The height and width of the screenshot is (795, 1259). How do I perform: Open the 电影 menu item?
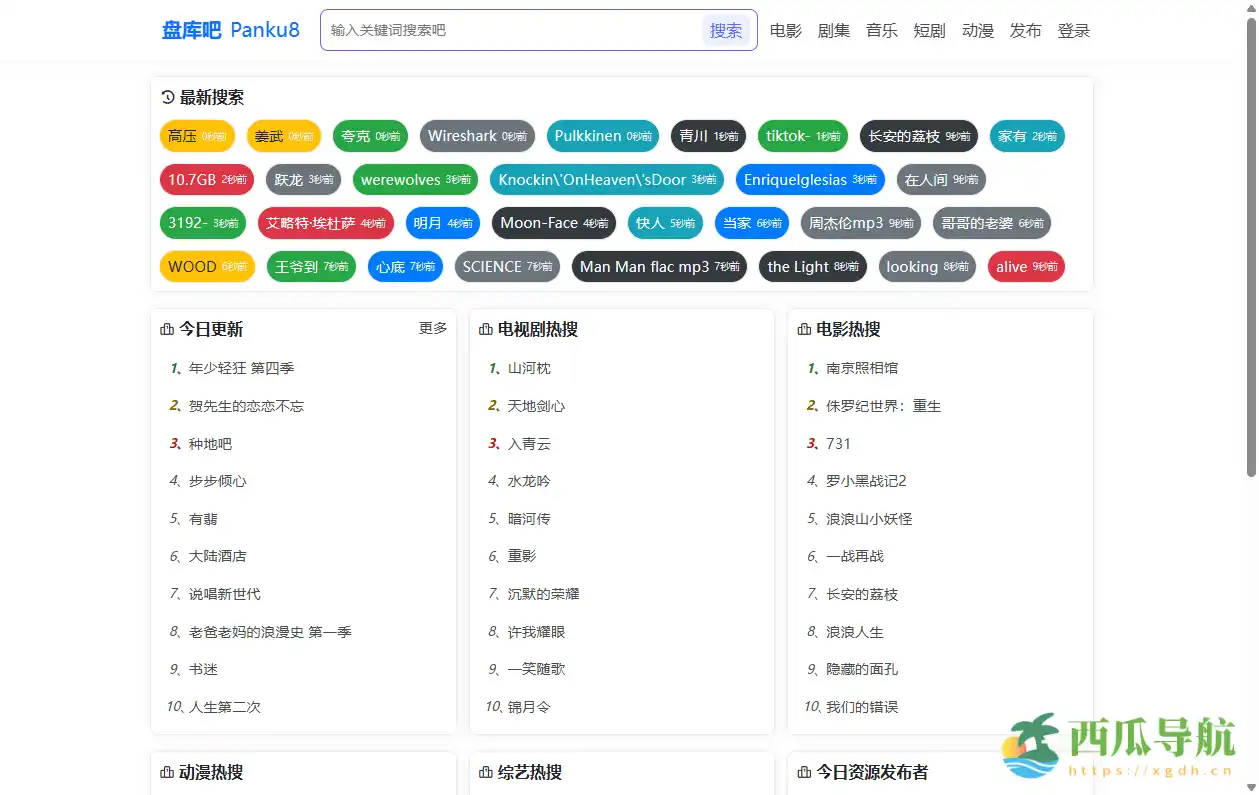click(x=785, y=30)
